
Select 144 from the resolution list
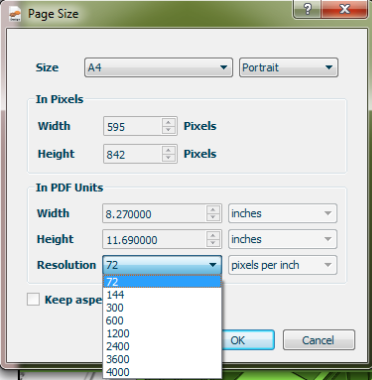click(162, 295)
